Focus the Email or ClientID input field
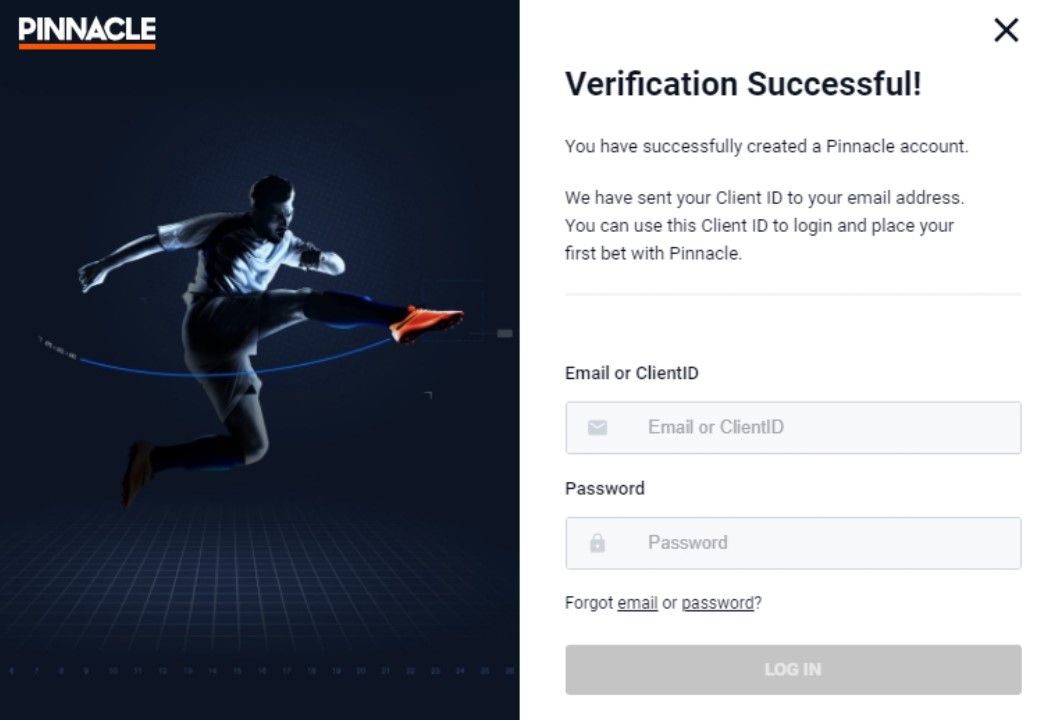Viewport: 1038px width, 721px height. 820,428
